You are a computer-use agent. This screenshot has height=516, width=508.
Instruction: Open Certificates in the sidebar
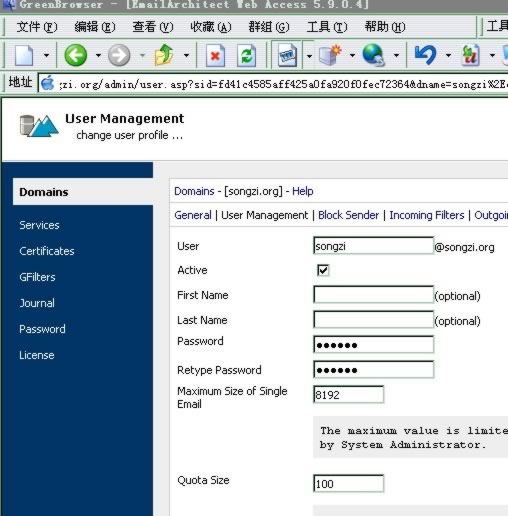point(47,251)
